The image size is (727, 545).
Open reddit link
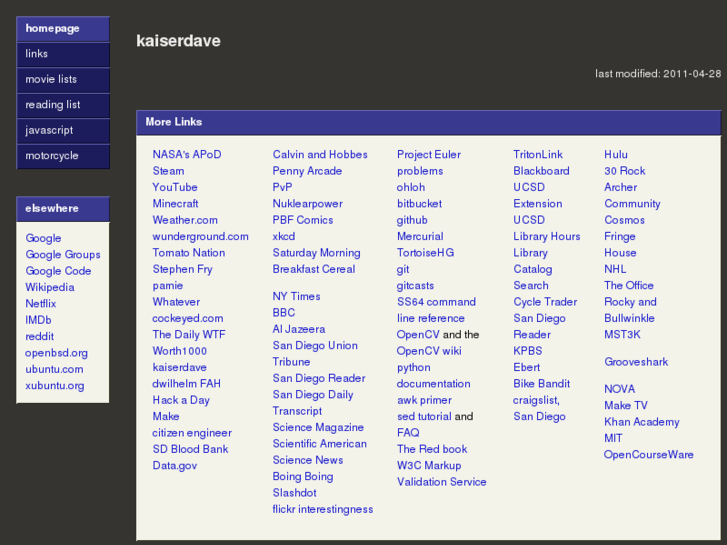pos(39,336)
